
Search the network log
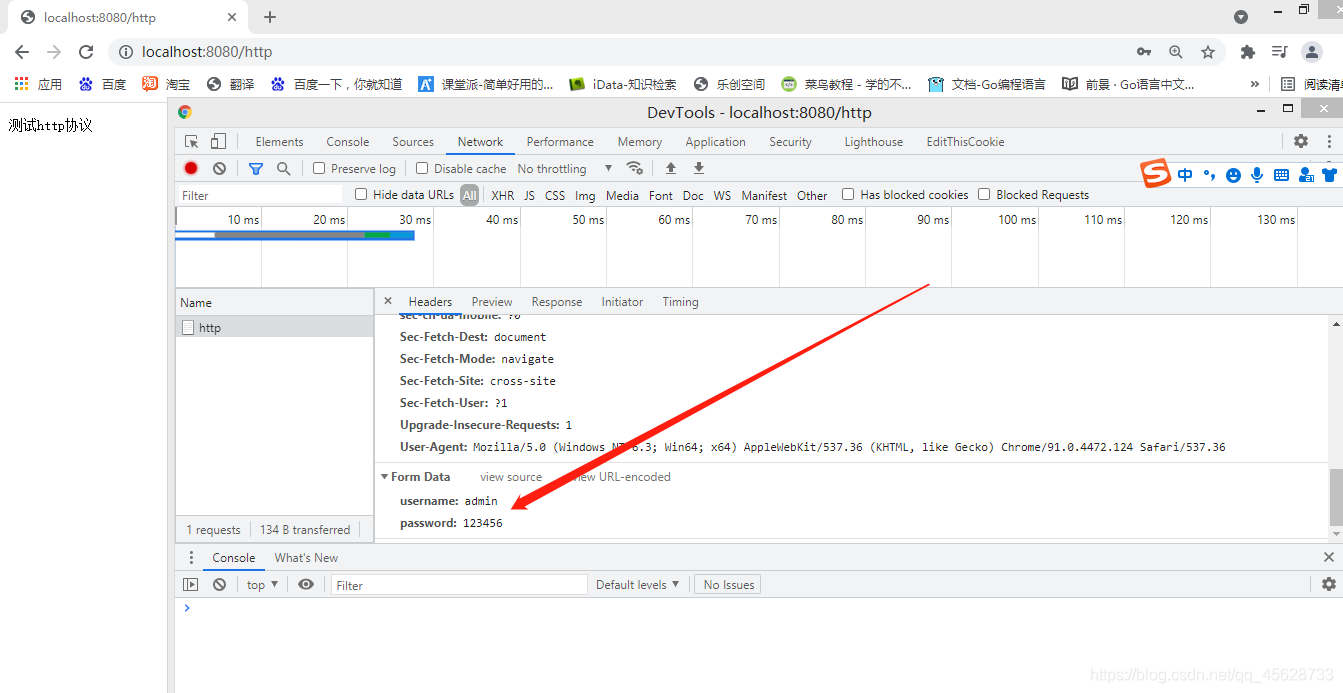click(284, 168)
